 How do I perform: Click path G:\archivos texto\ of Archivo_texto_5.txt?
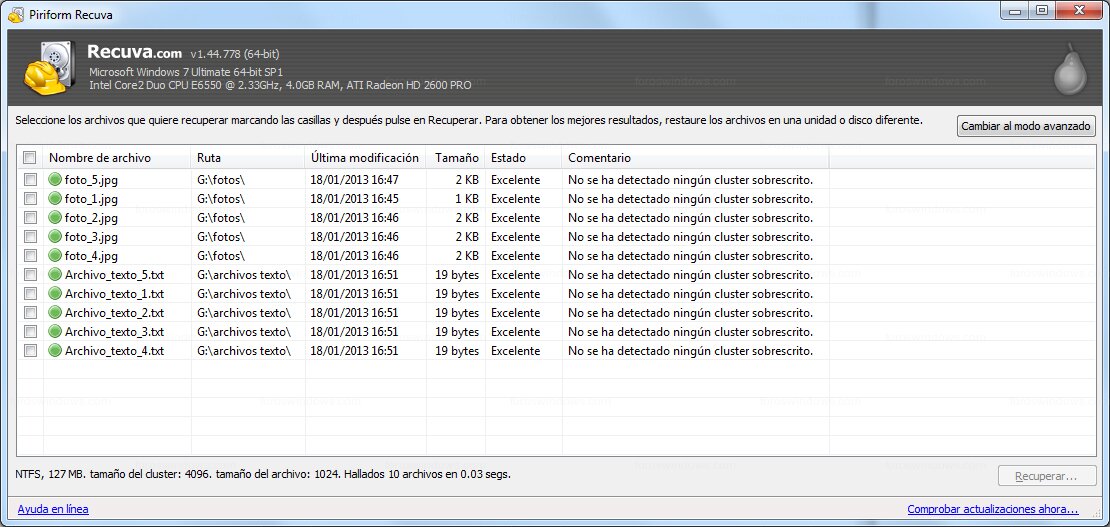[244, 275]
